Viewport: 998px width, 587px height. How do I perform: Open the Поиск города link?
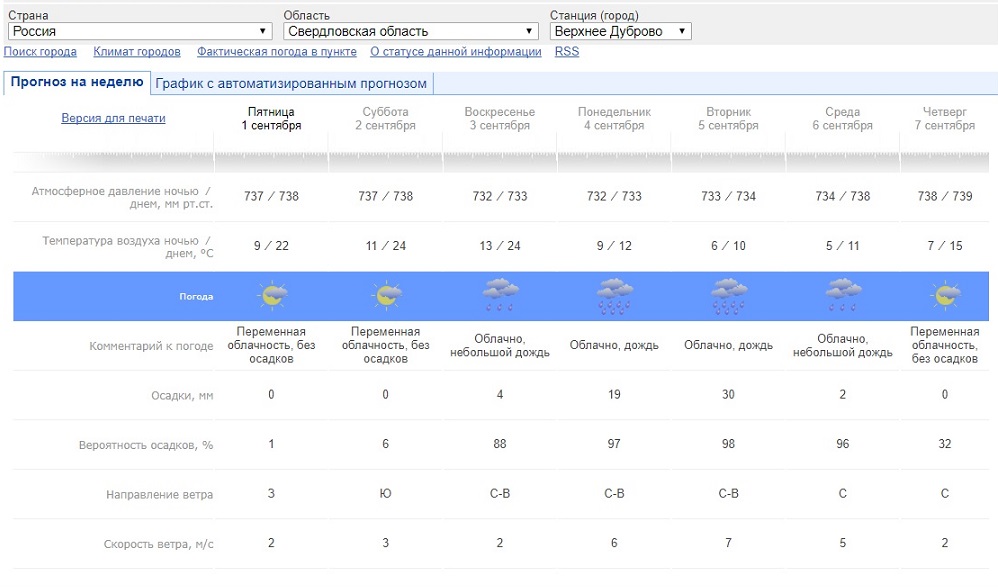pos(40,52)
